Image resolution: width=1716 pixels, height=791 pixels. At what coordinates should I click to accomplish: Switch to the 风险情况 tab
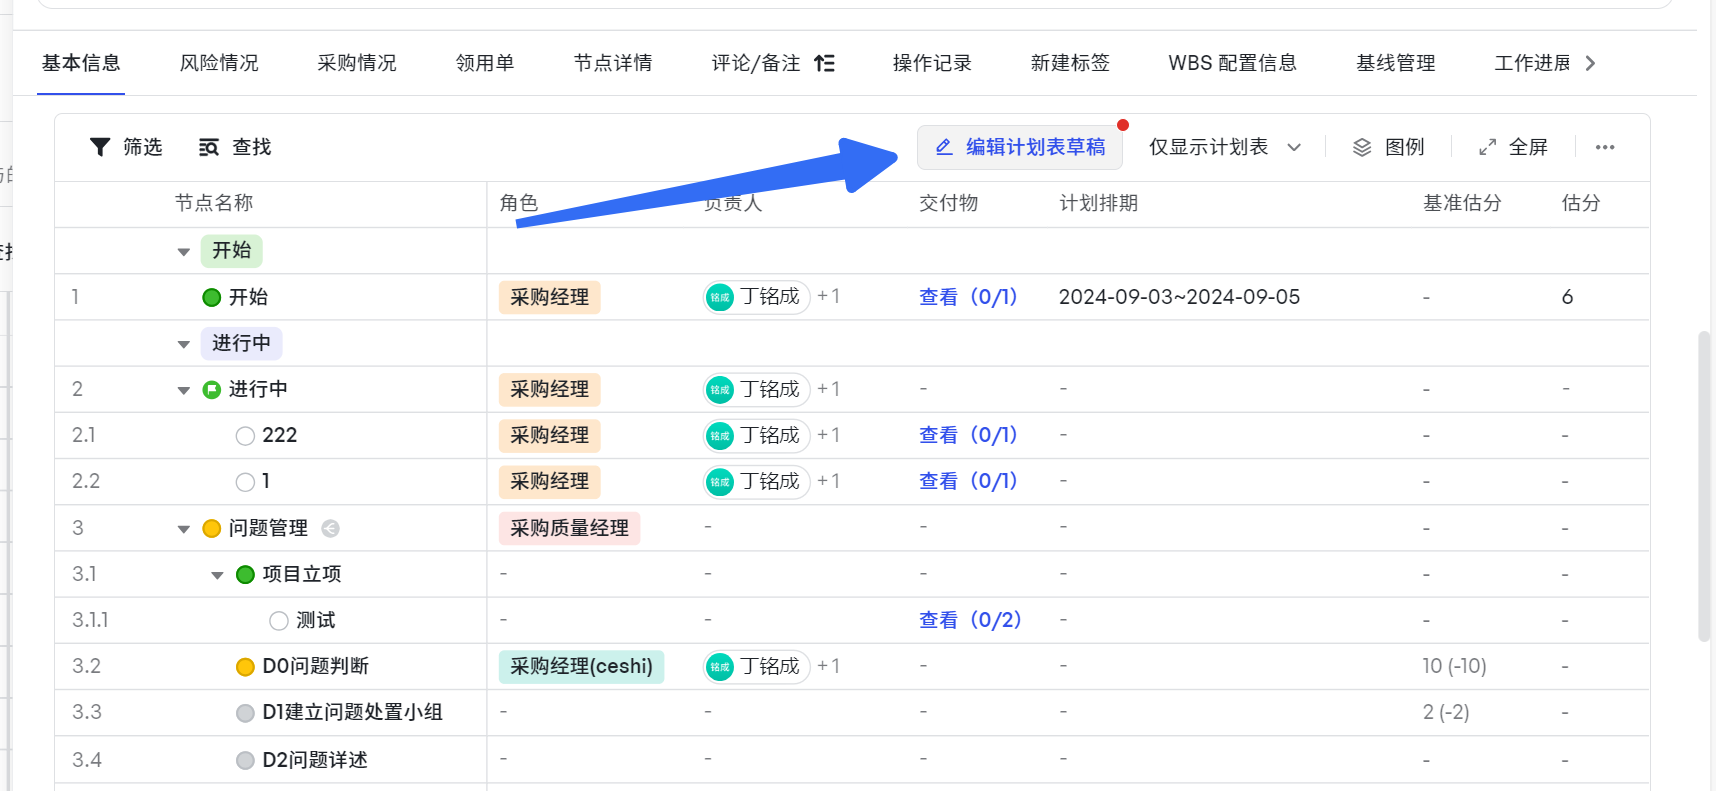pyautogui.click(x=219, y=63)
